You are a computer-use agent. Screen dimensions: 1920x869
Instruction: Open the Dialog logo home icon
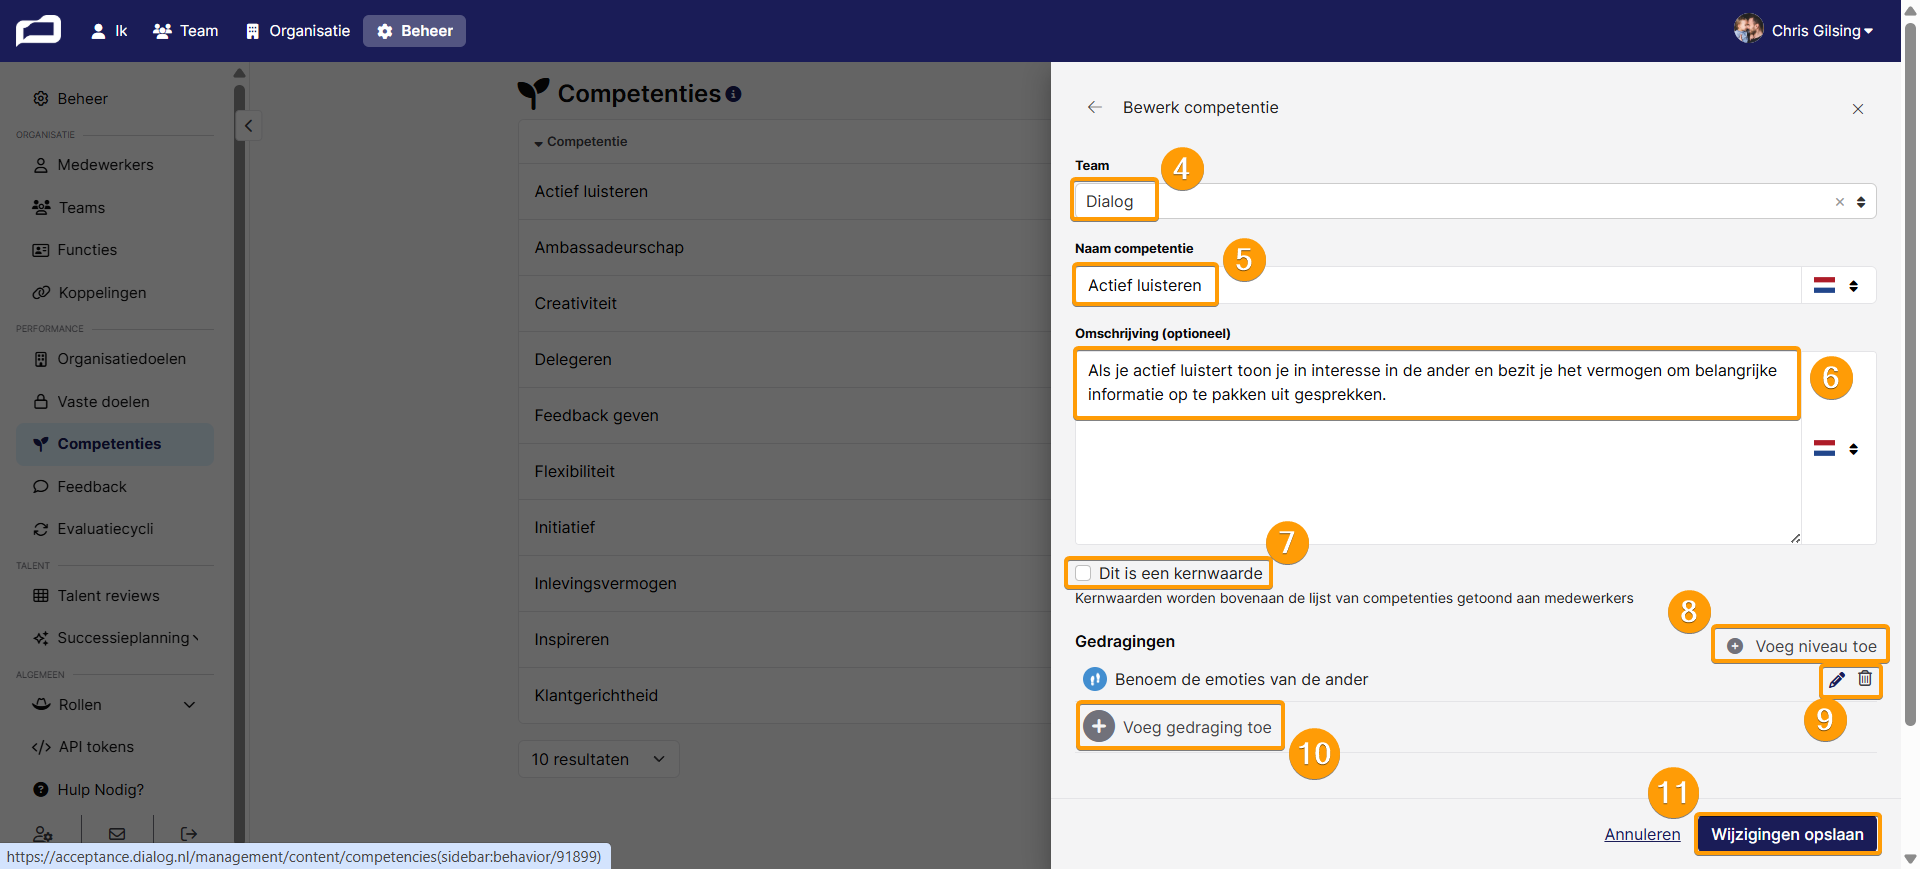tap(38, 30)
